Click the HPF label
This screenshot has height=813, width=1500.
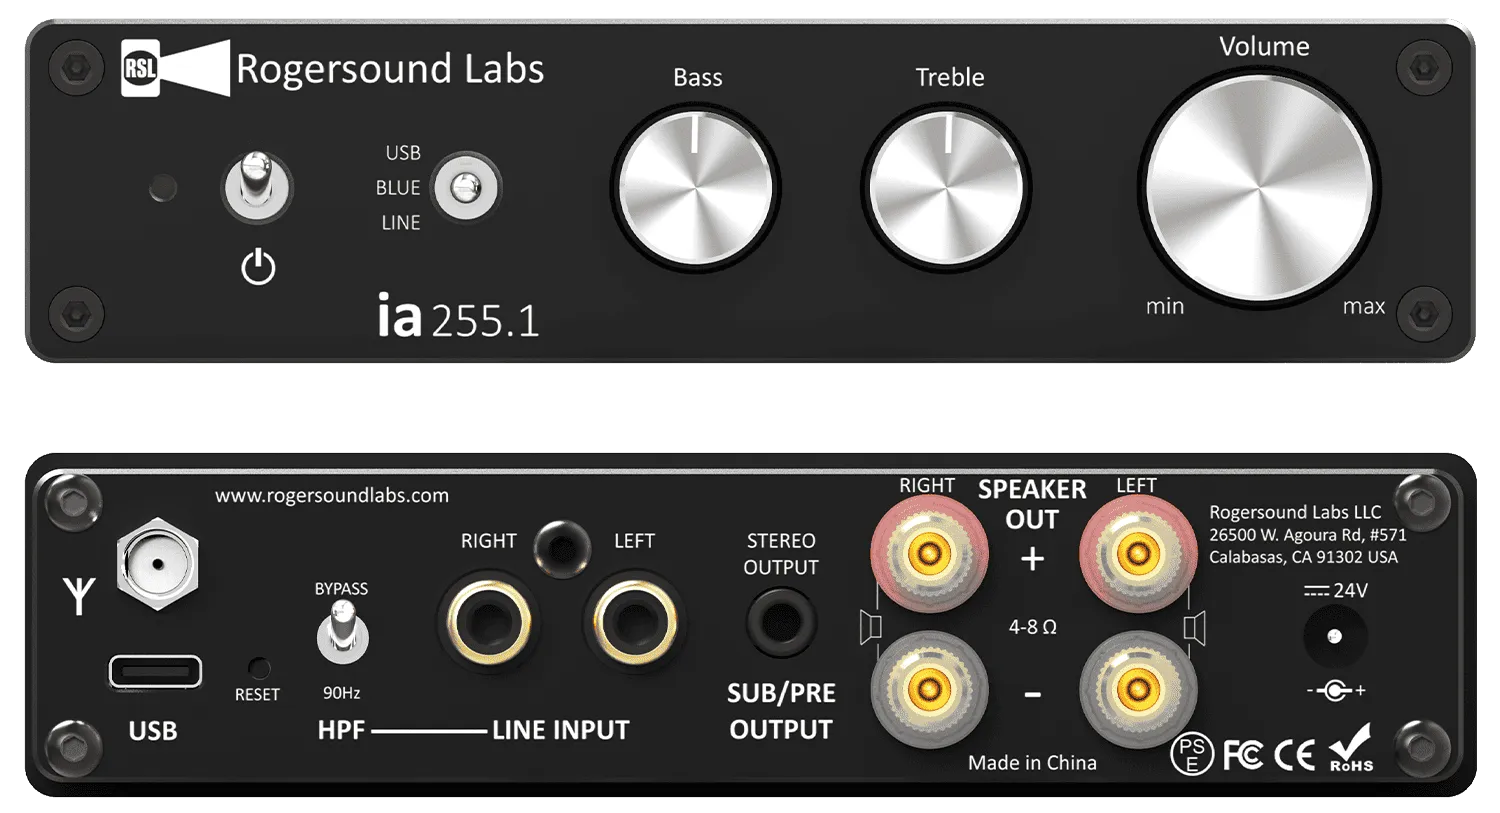pos(341,731)
